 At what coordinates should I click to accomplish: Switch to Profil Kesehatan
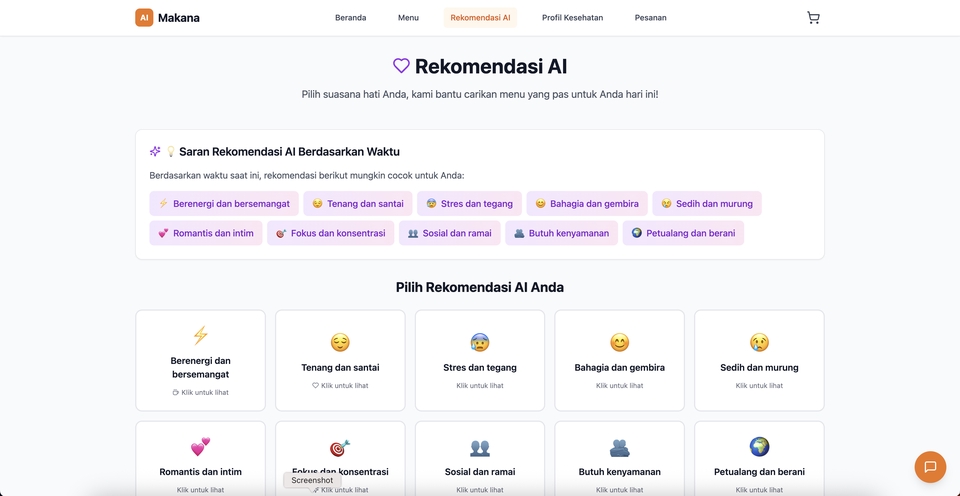point(572,17)
